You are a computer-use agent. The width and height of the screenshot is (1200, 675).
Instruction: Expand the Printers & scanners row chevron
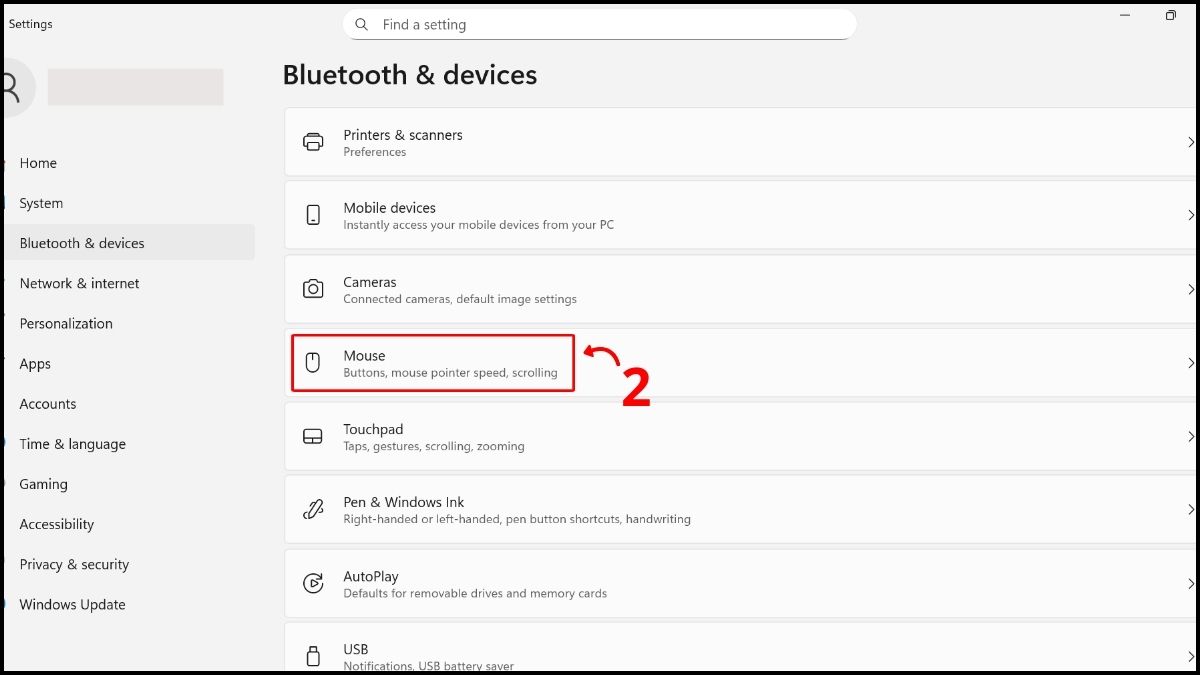[x=1190, y=142]
